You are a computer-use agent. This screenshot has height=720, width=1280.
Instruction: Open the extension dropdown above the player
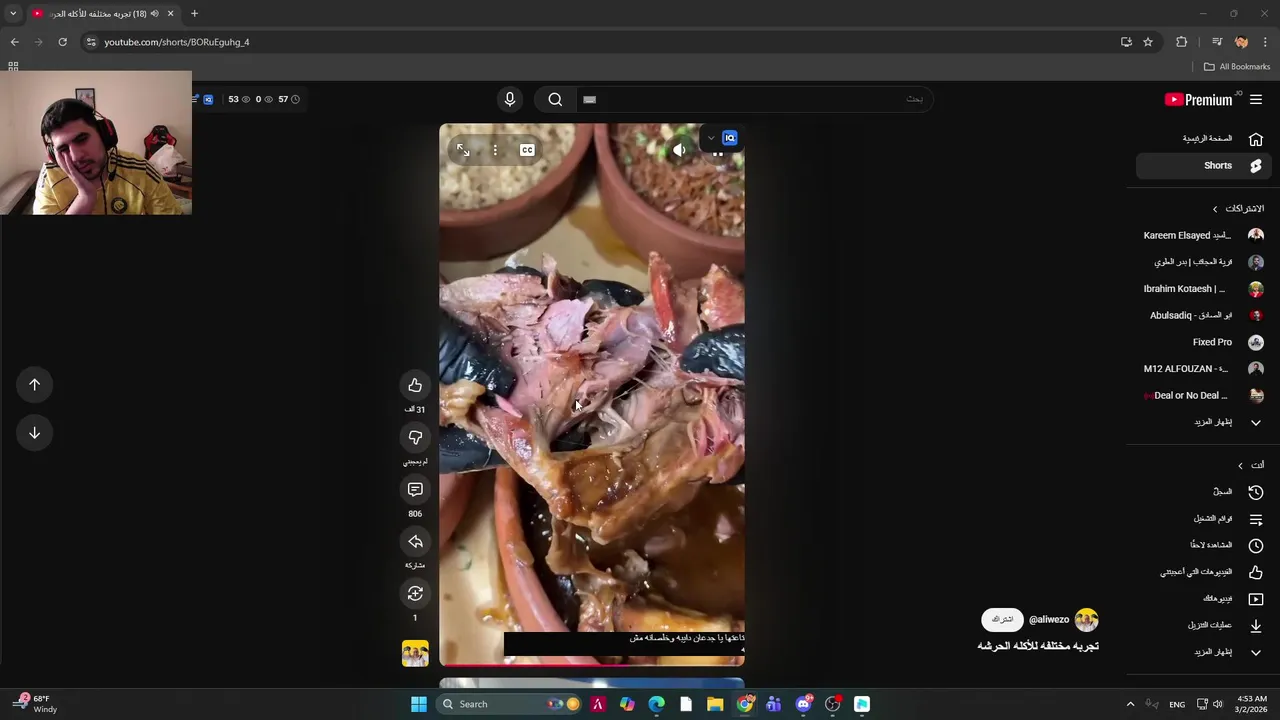pyautogui.click(x=711, y=138)
